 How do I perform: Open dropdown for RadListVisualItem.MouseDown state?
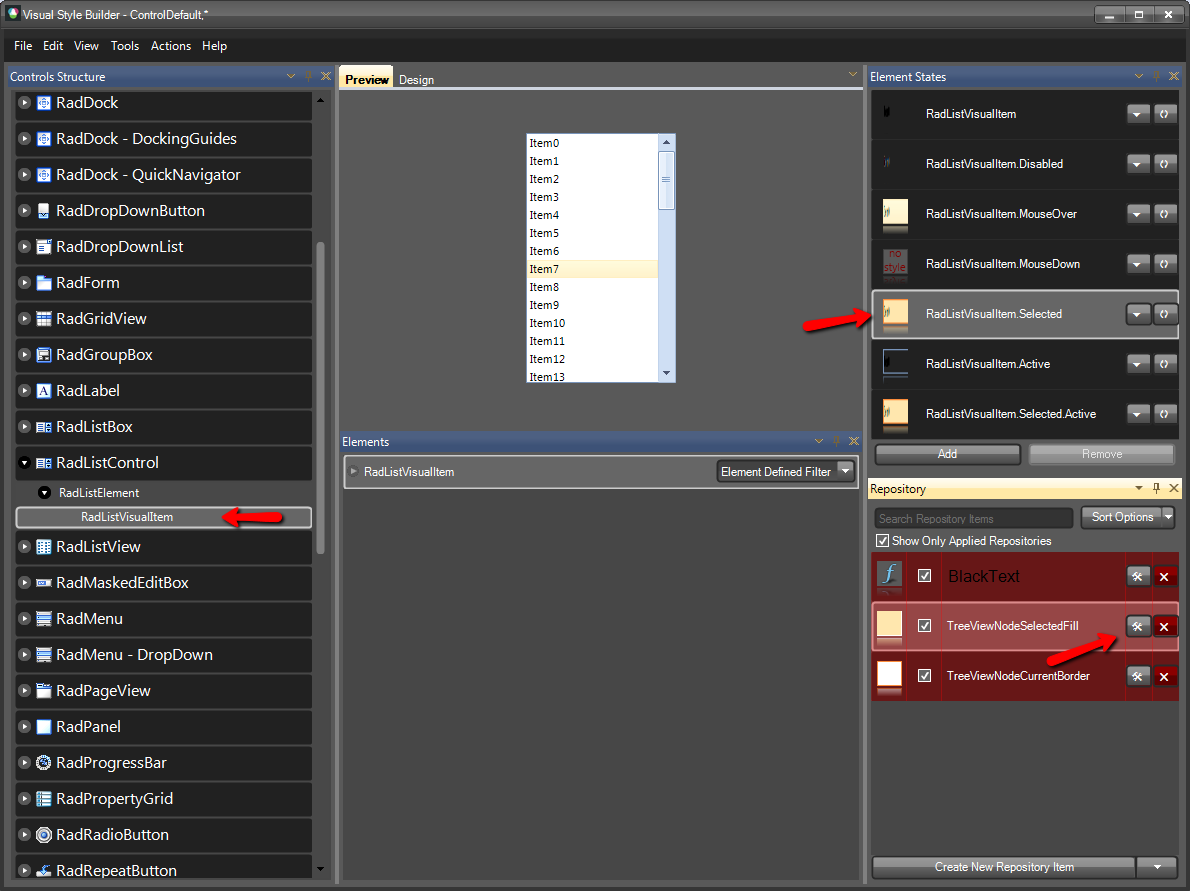click(x=1137, y=264)
